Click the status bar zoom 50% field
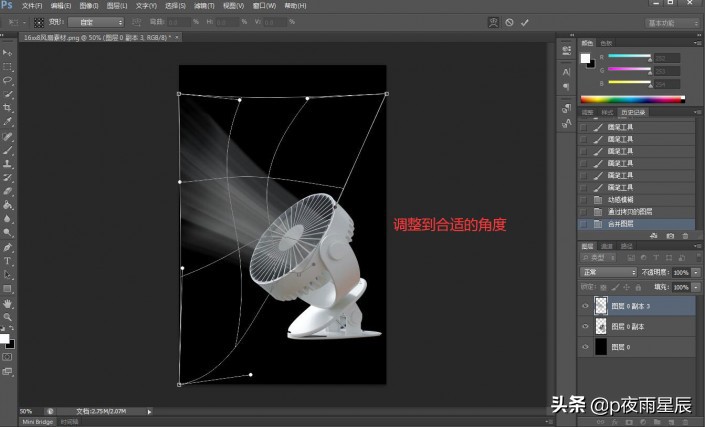The width and height of the screenshot is (705, 427). coord(31,411)
